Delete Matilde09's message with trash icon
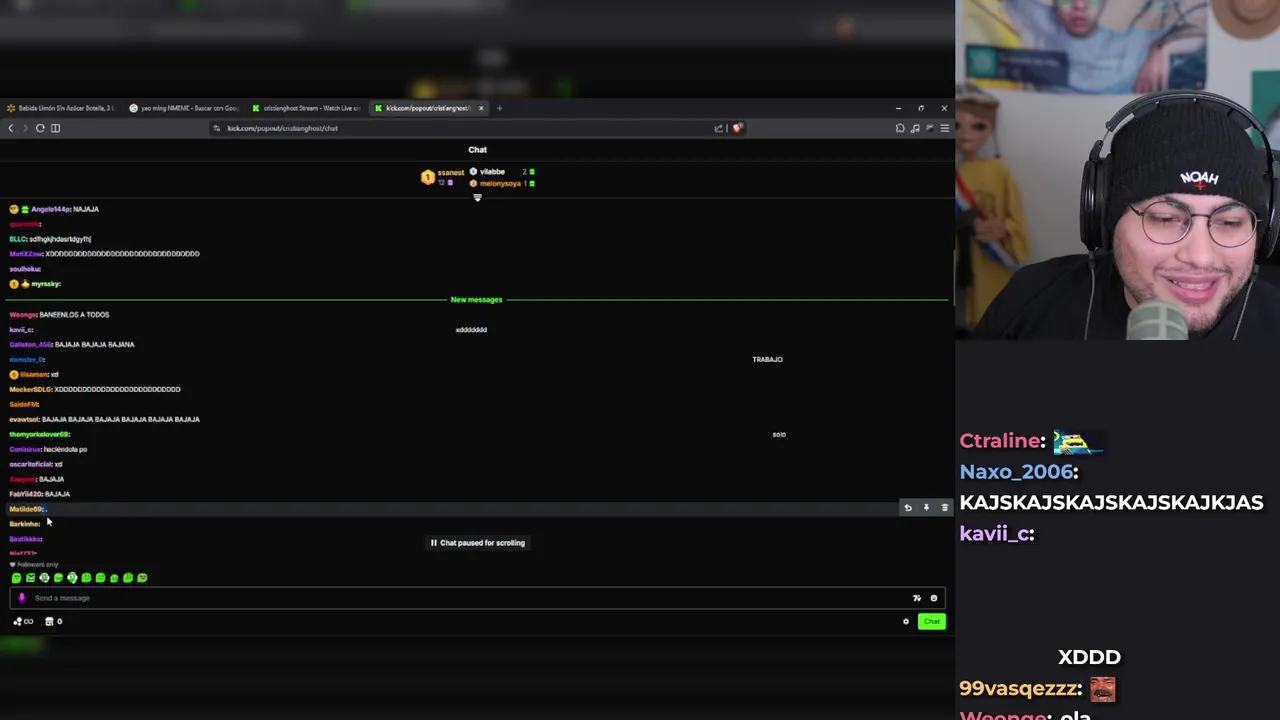Screen dimensions: 1280x720 [944, 508]
